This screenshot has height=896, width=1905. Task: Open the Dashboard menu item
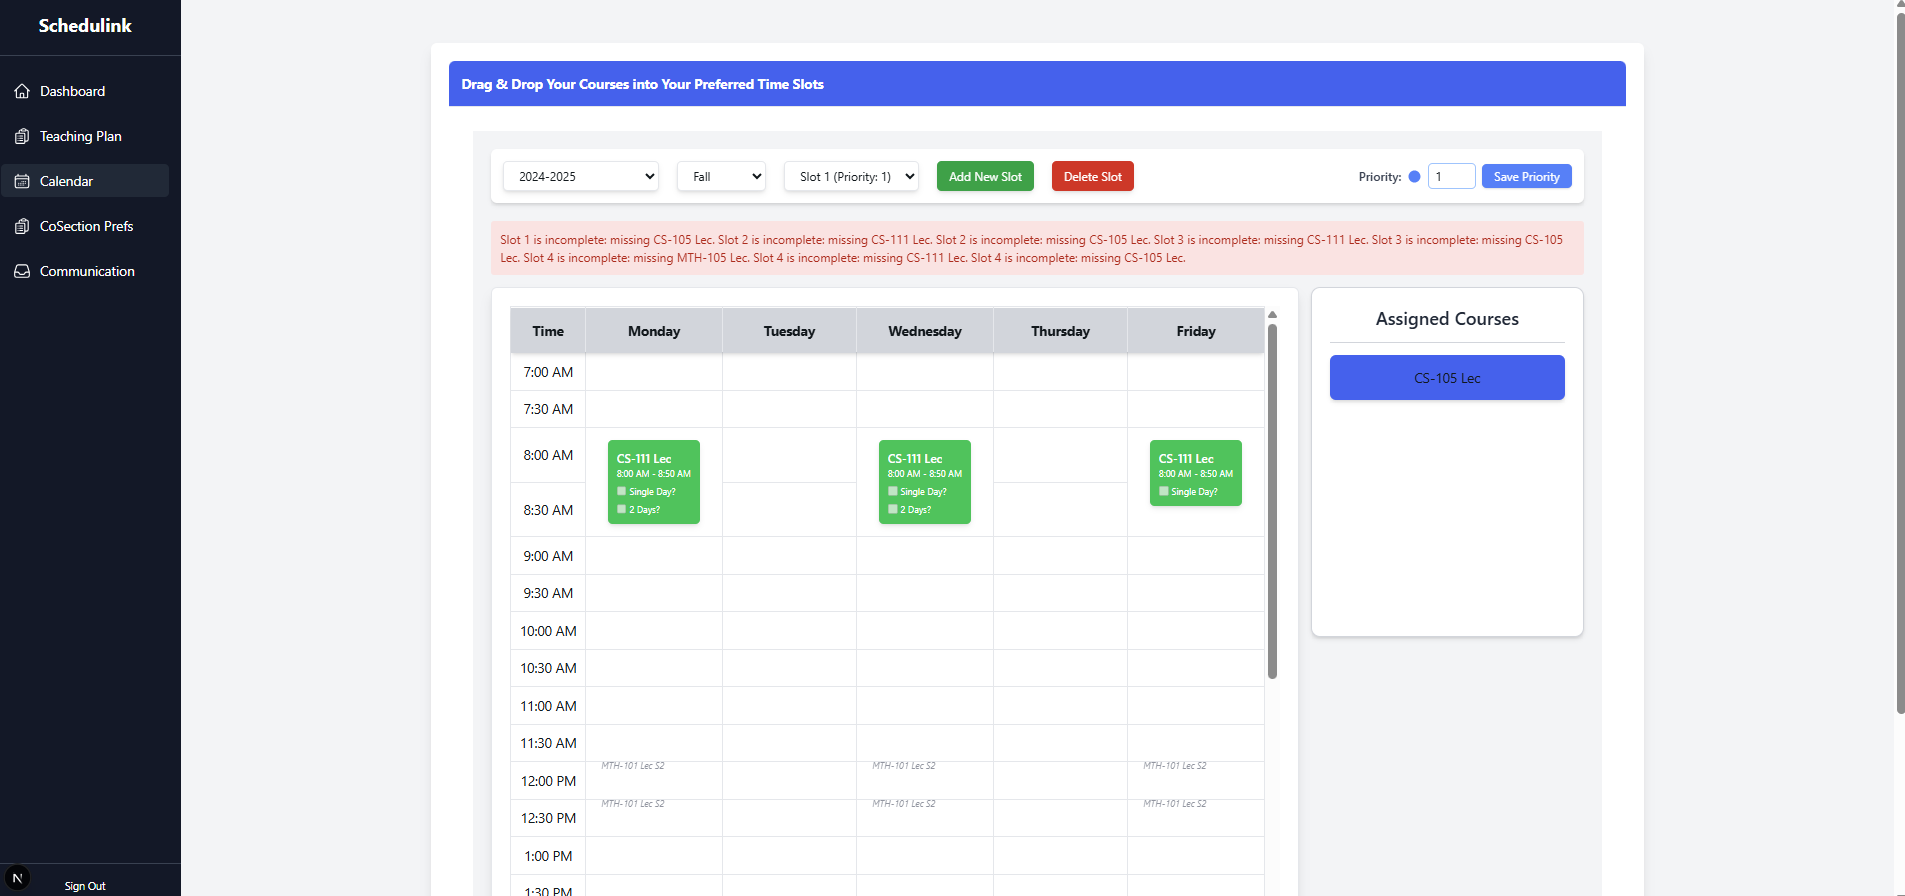[x=85, y=91]
